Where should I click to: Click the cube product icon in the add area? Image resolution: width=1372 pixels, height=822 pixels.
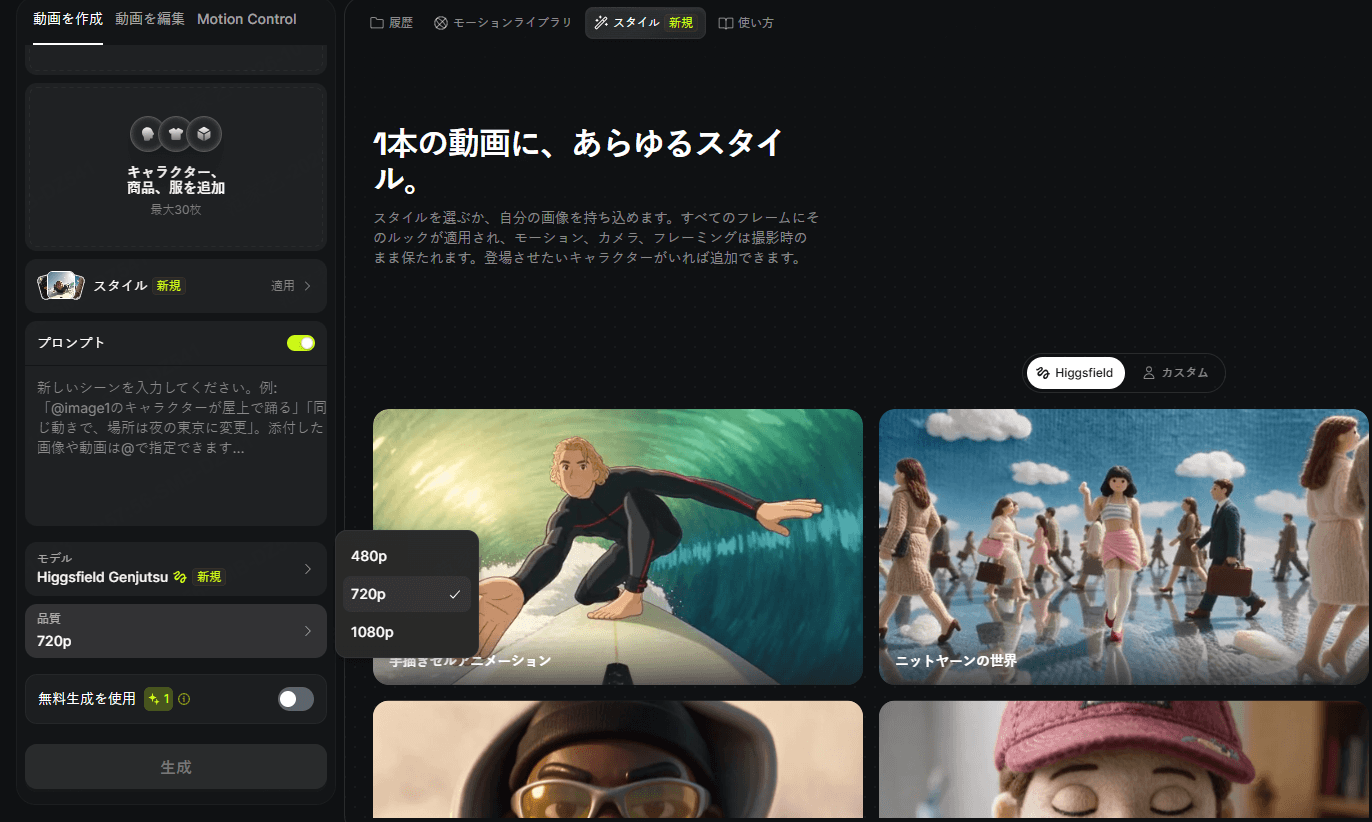tap(204, 133)
